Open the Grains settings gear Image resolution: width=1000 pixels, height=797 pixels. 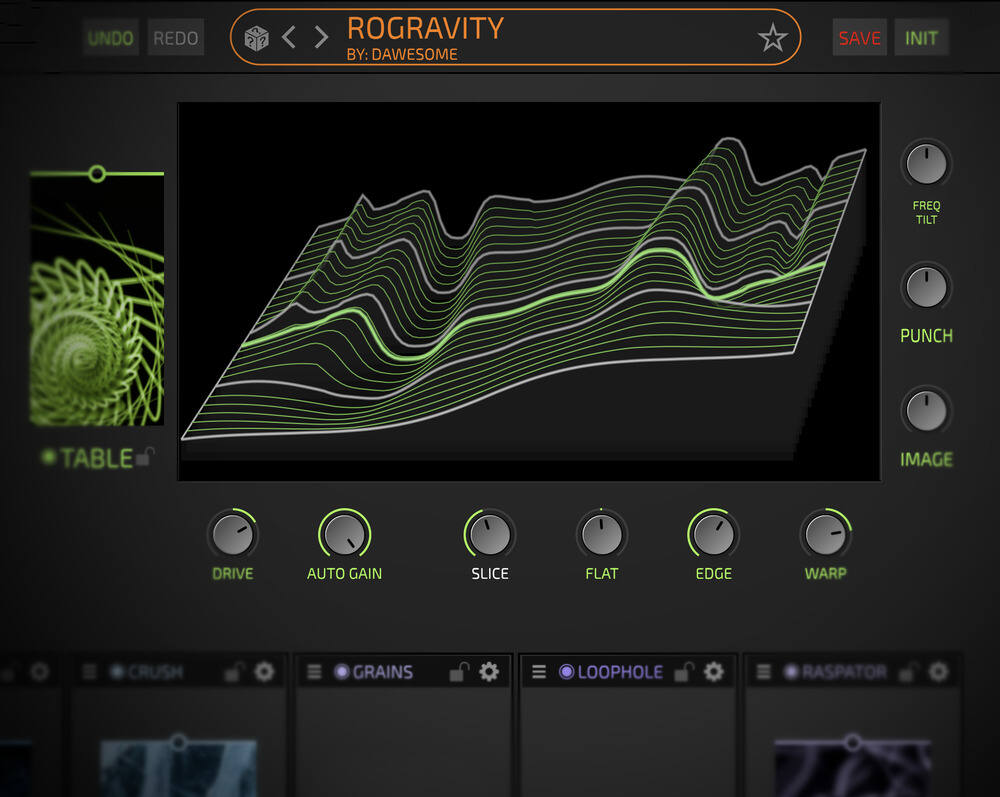click(489, 672)
